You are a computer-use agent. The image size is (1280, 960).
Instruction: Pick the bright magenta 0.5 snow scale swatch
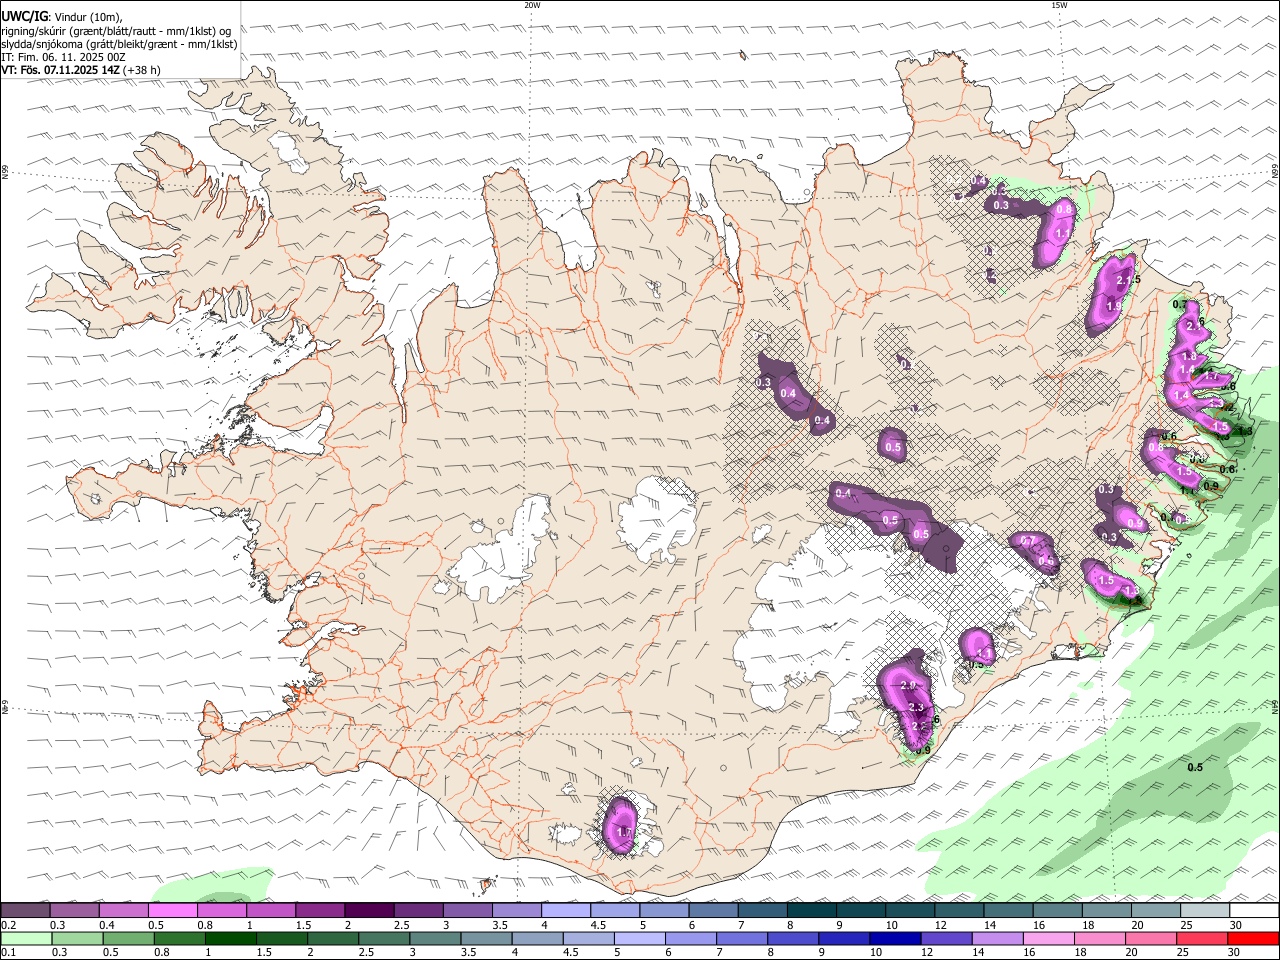pyautogui.click(x=172, y=910)
